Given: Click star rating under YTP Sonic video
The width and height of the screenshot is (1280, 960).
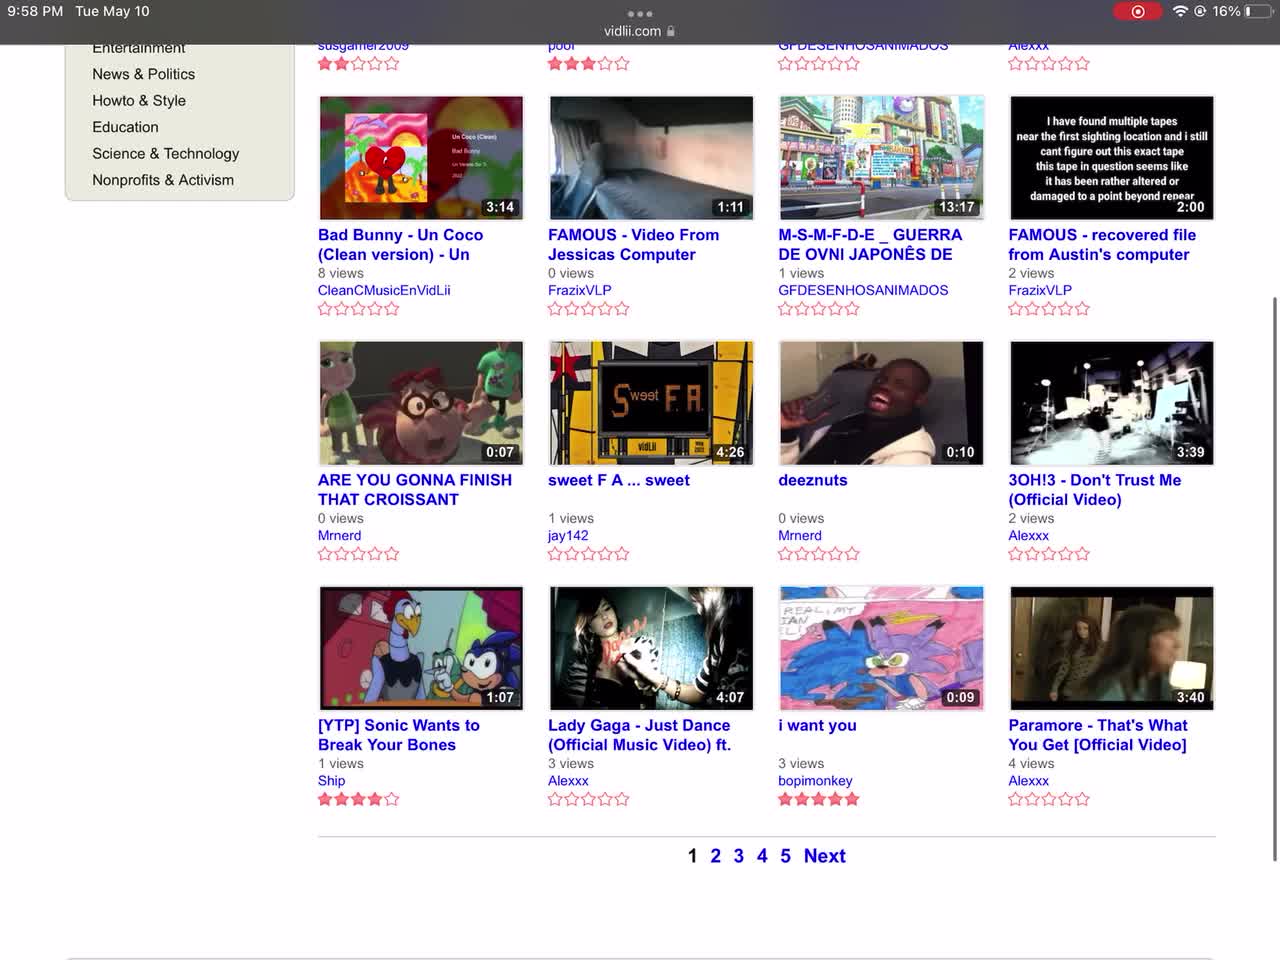Looking at the screenshot, I should 359,799.
